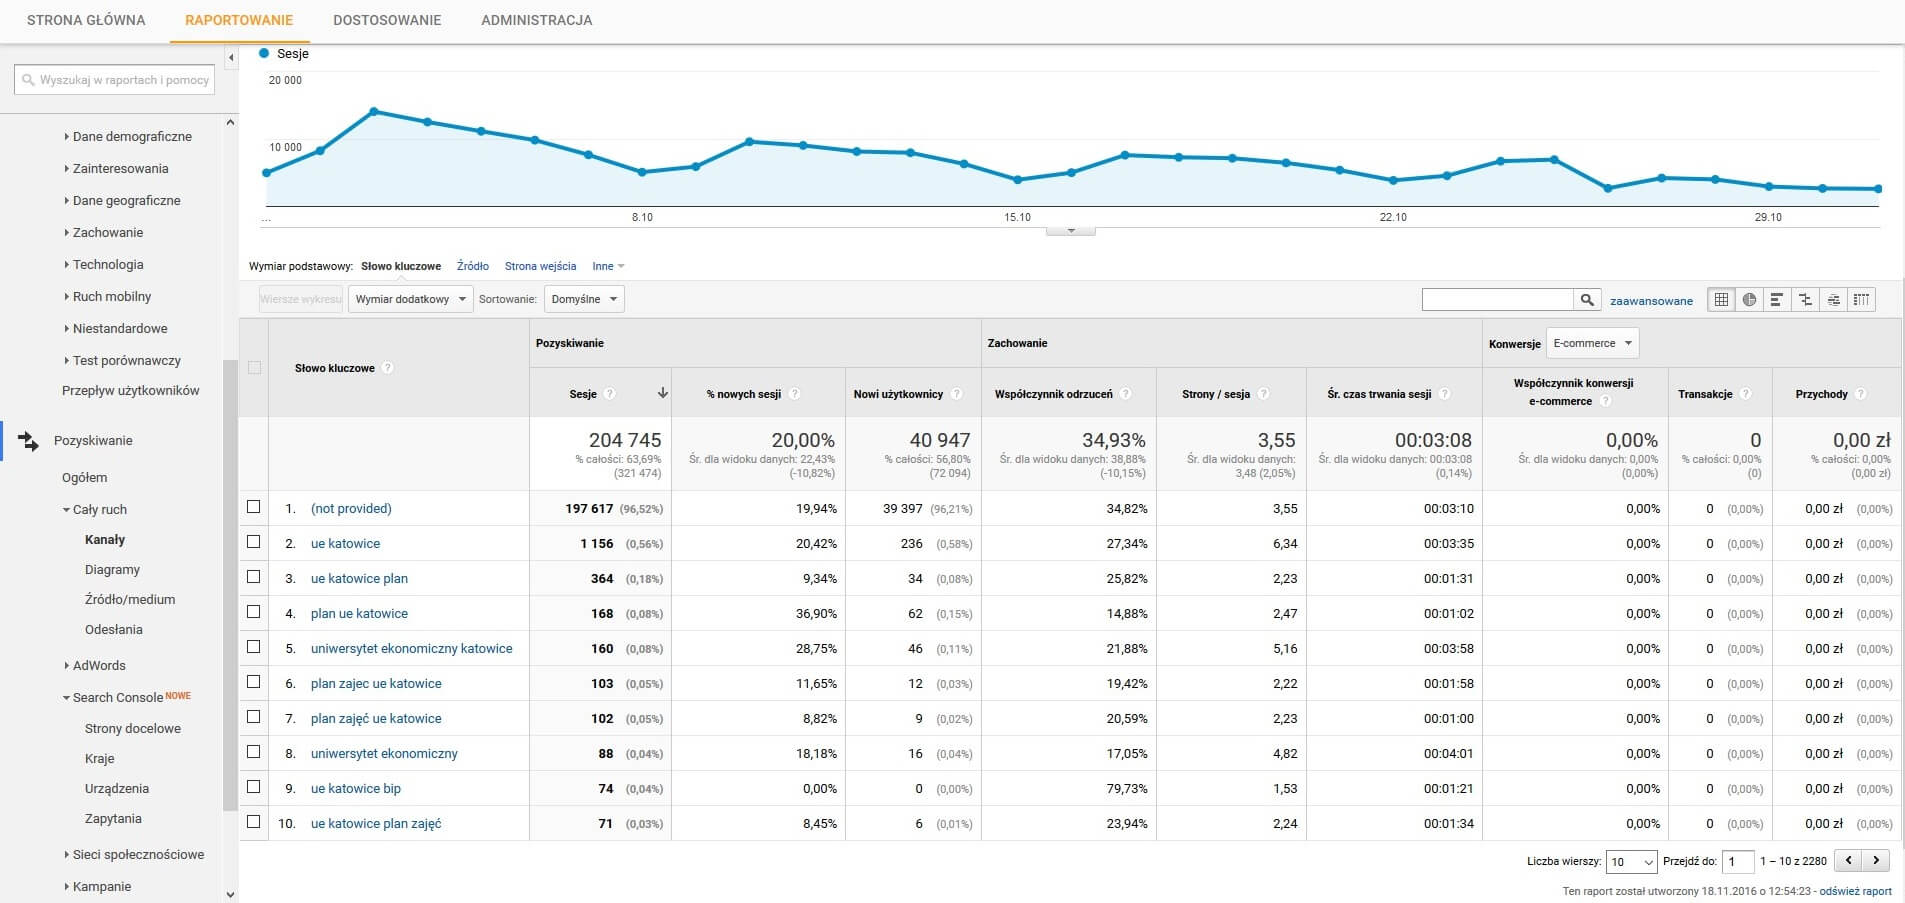Viewport: 1905px width, 903px height.
Task: Open the Inne dimension dropdown
Action: (608, 266)
